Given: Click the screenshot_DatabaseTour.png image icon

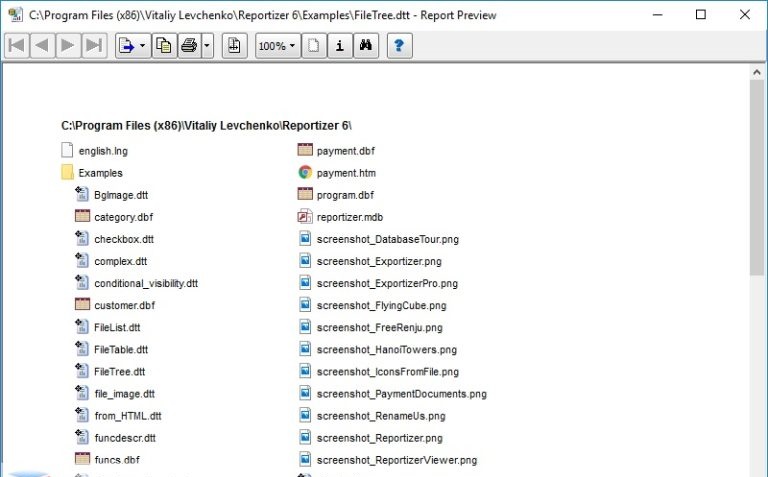Looking at the screenshot, I should click(305, 238).
